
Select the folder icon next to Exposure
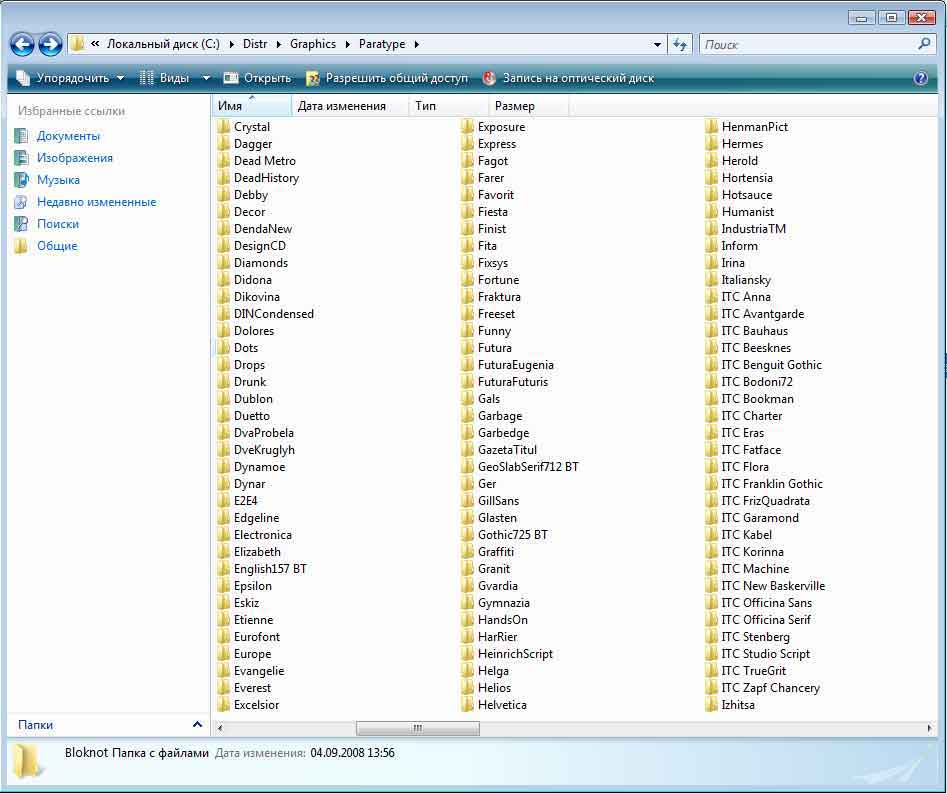467,127
